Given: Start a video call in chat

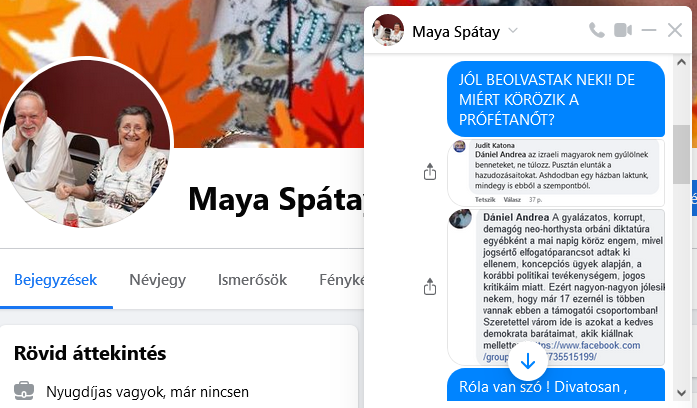Looking at the screenshot, I should 623,30.
